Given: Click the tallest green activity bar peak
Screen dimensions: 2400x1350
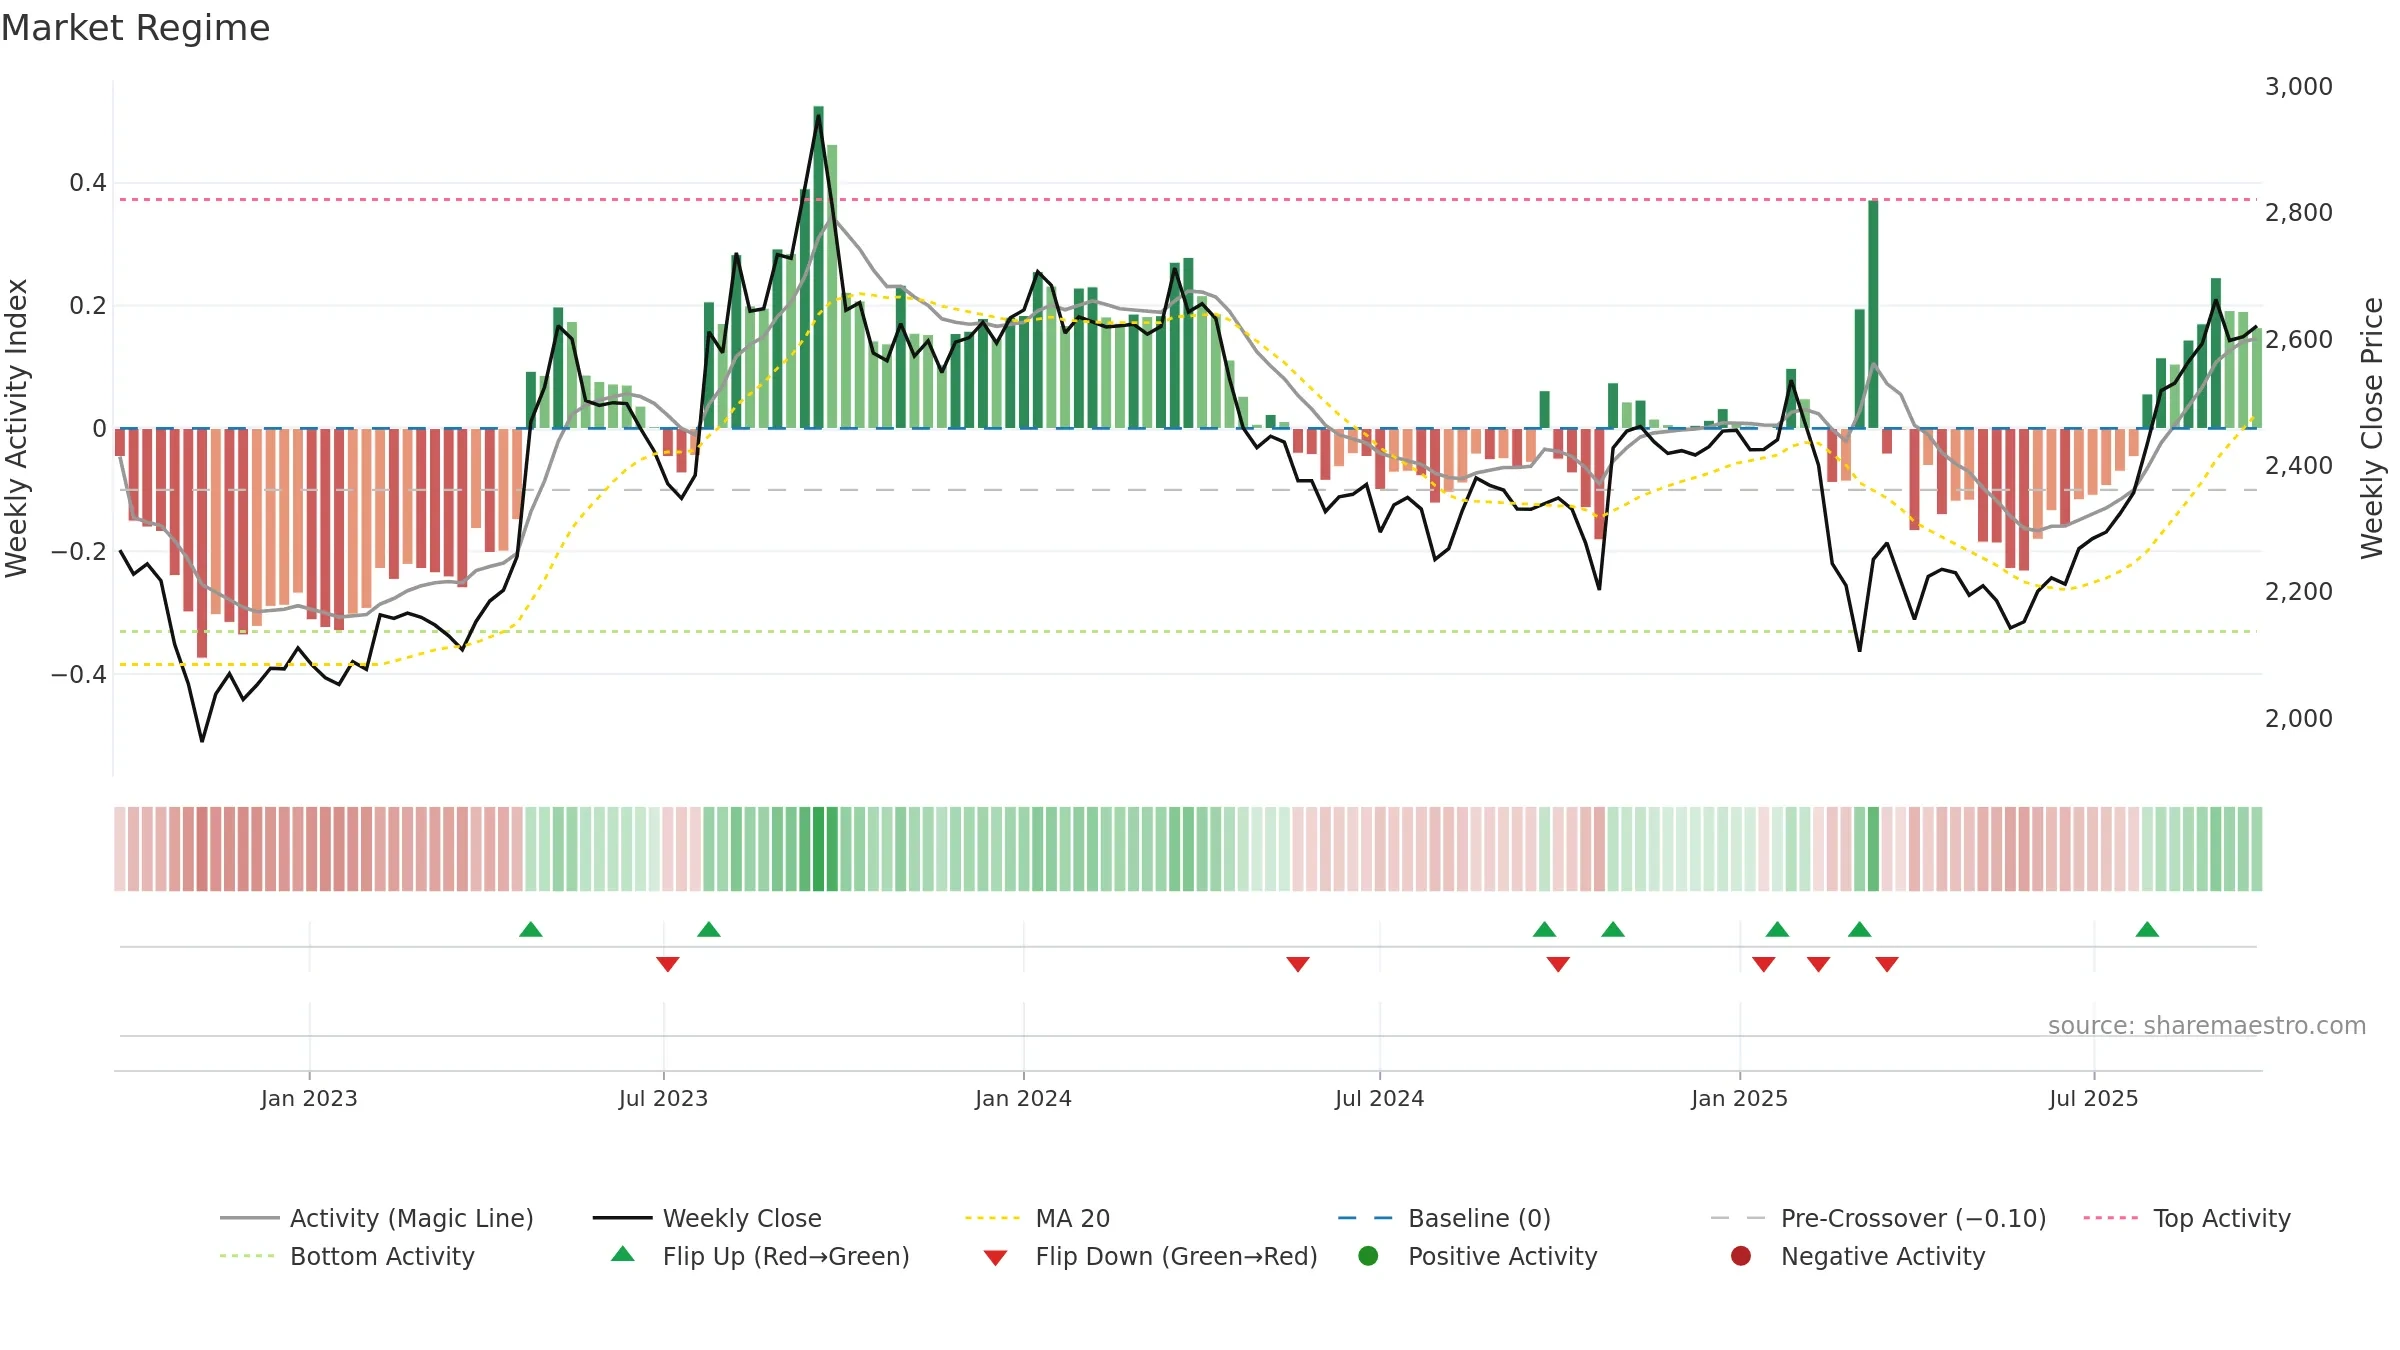Looking at the screenshot, I should pos(819,267).
